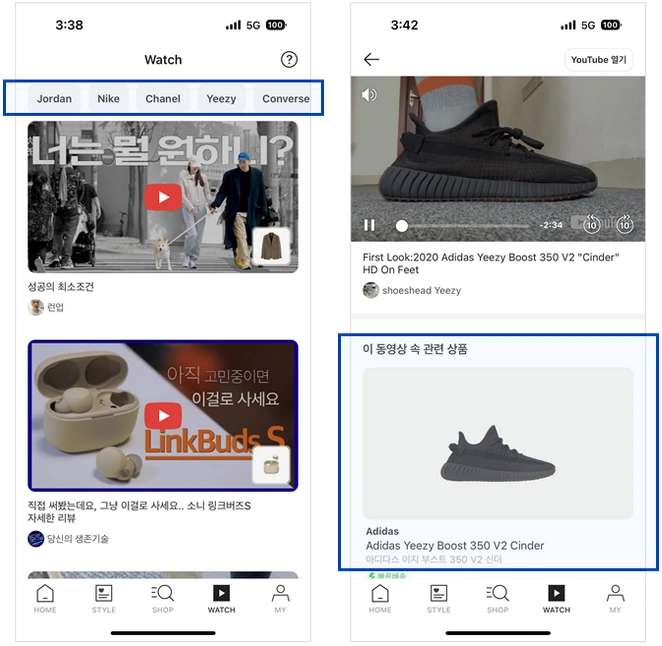The height and width of the screenshot is (646, 662).
Task: Open video title 성공의 최소조건
Action: (61, 287)
